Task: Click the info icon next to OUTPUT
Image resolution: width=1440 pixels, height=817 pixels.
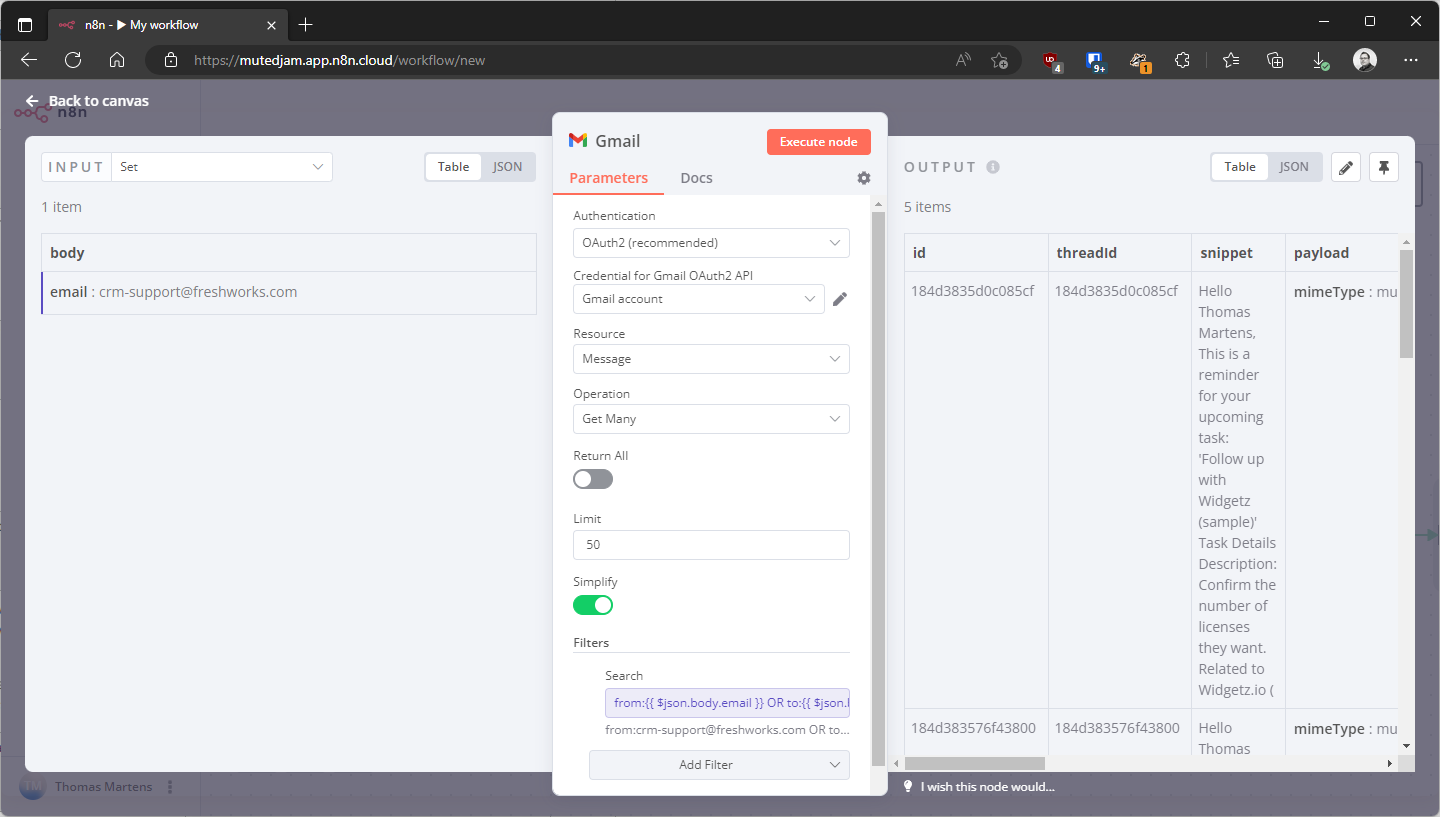Action: click(x=993, y=167)
